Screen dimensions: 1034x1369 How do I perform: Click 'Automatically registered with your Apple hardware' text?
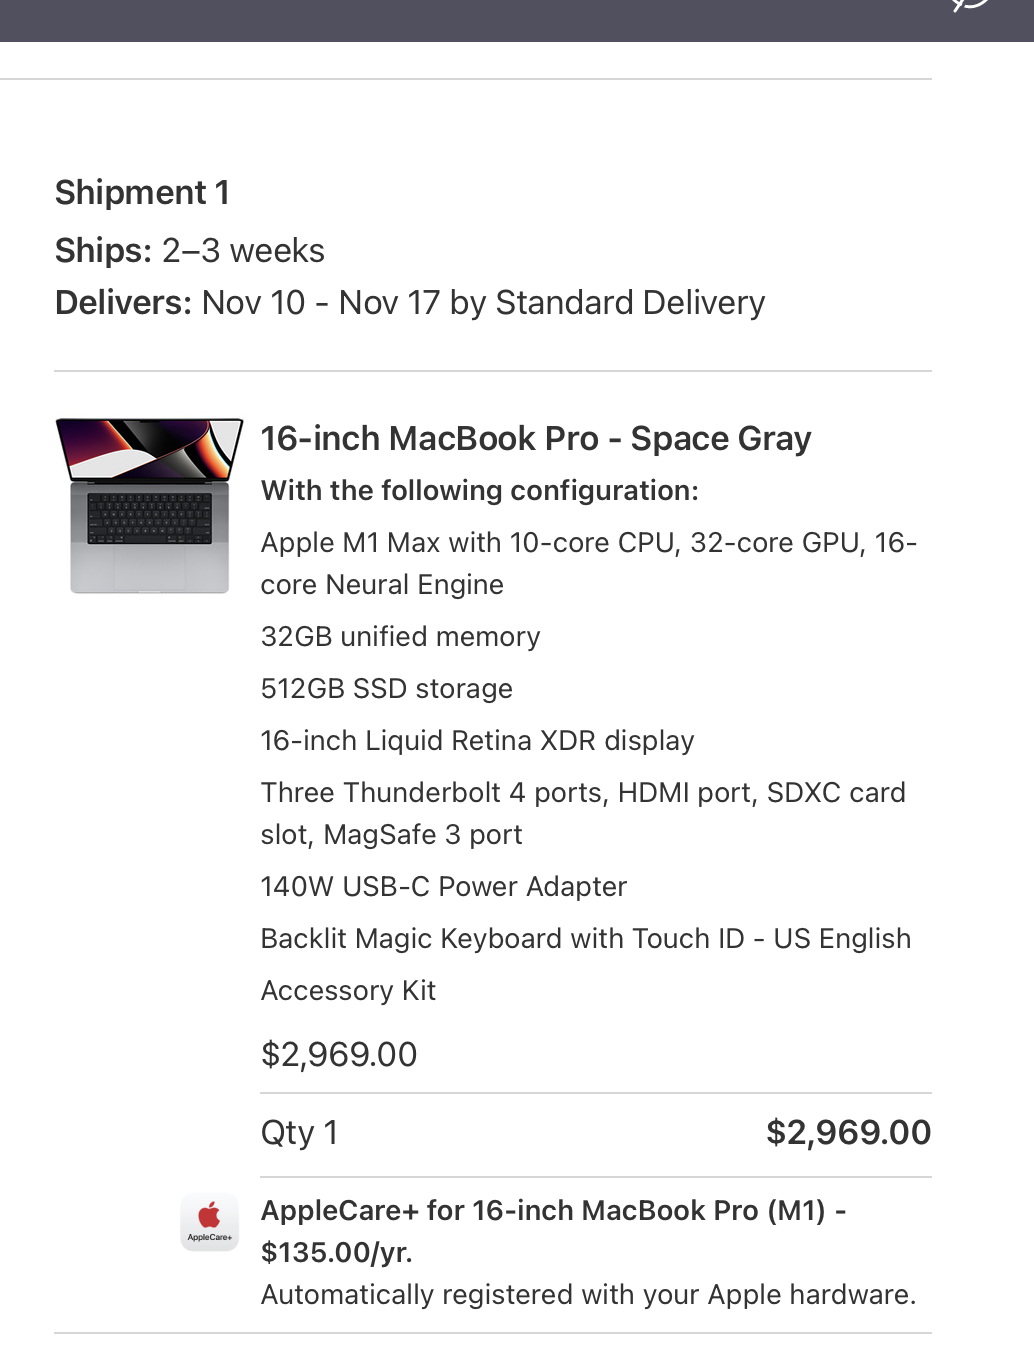point(588,1295)
